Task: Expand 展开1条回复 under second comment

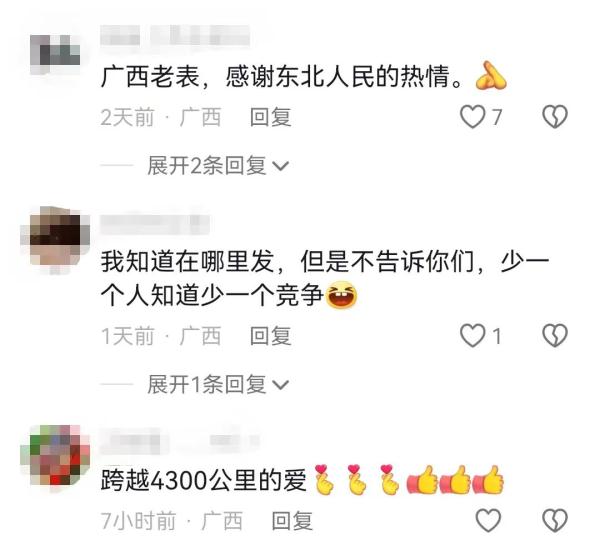Action: [x=217, y=384]
